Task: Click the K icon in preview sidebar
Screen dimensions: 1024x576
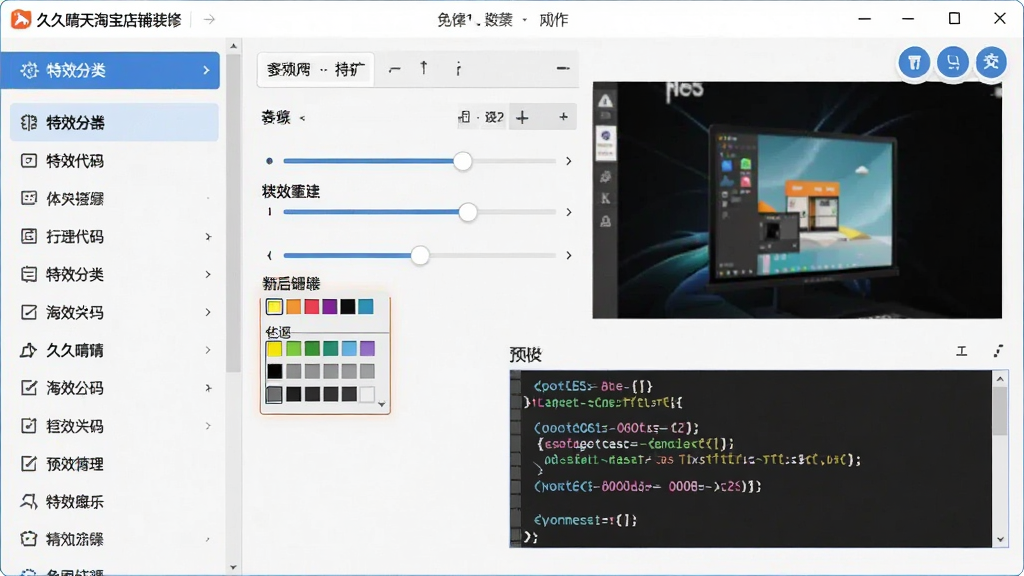Action: tap(605, 199)
